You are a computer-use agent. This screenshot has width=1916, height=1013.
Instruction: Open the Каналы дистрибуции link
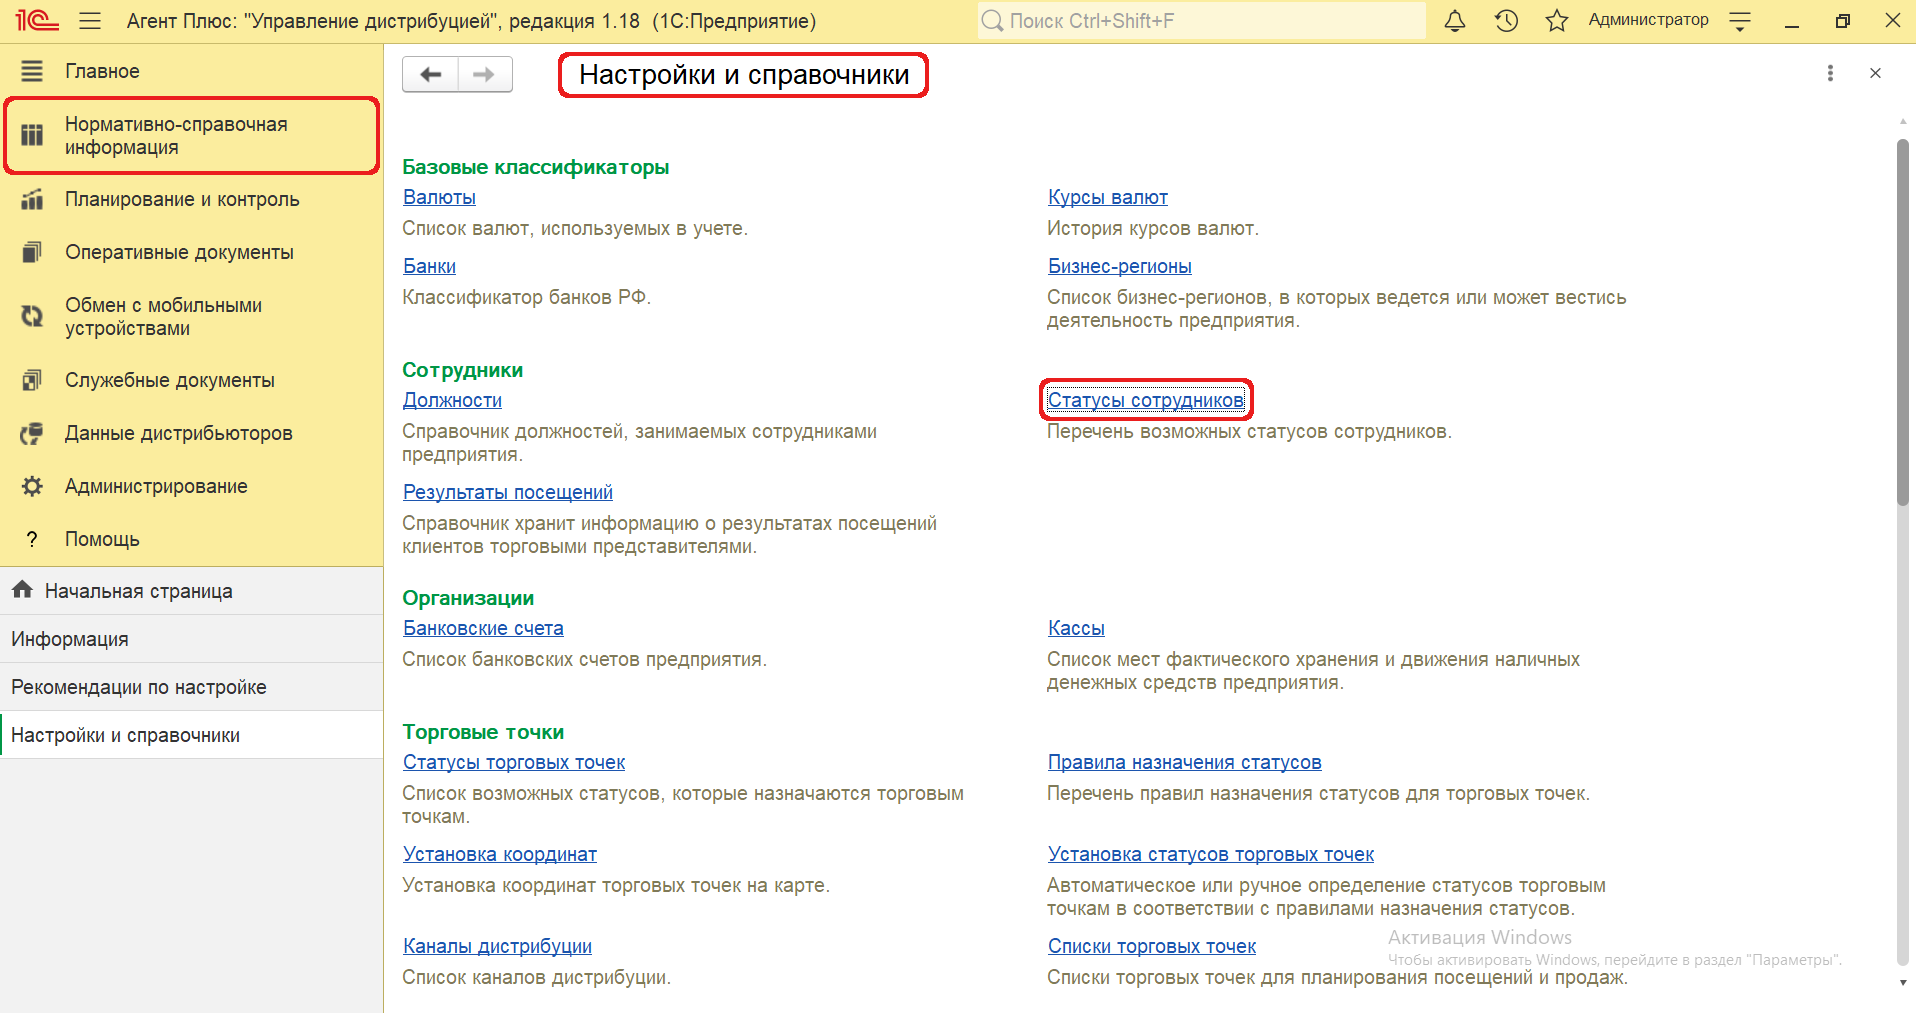(497, 946)
